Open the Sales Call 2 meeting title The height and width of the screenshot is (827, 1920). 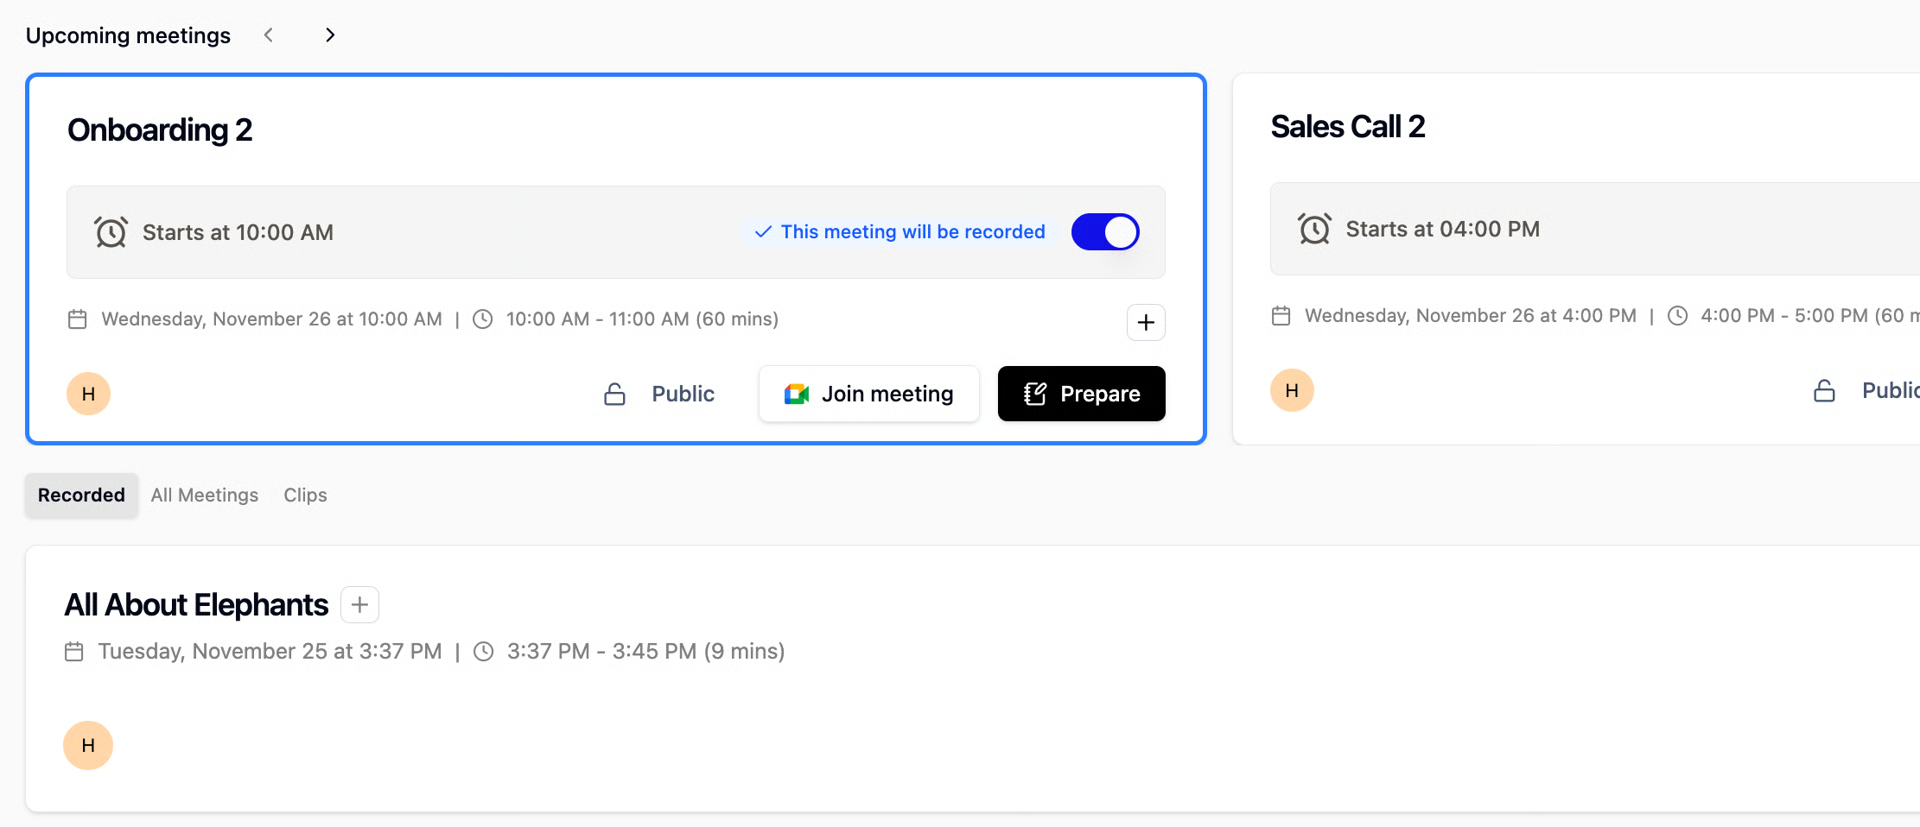click(x=1348, y=127)
